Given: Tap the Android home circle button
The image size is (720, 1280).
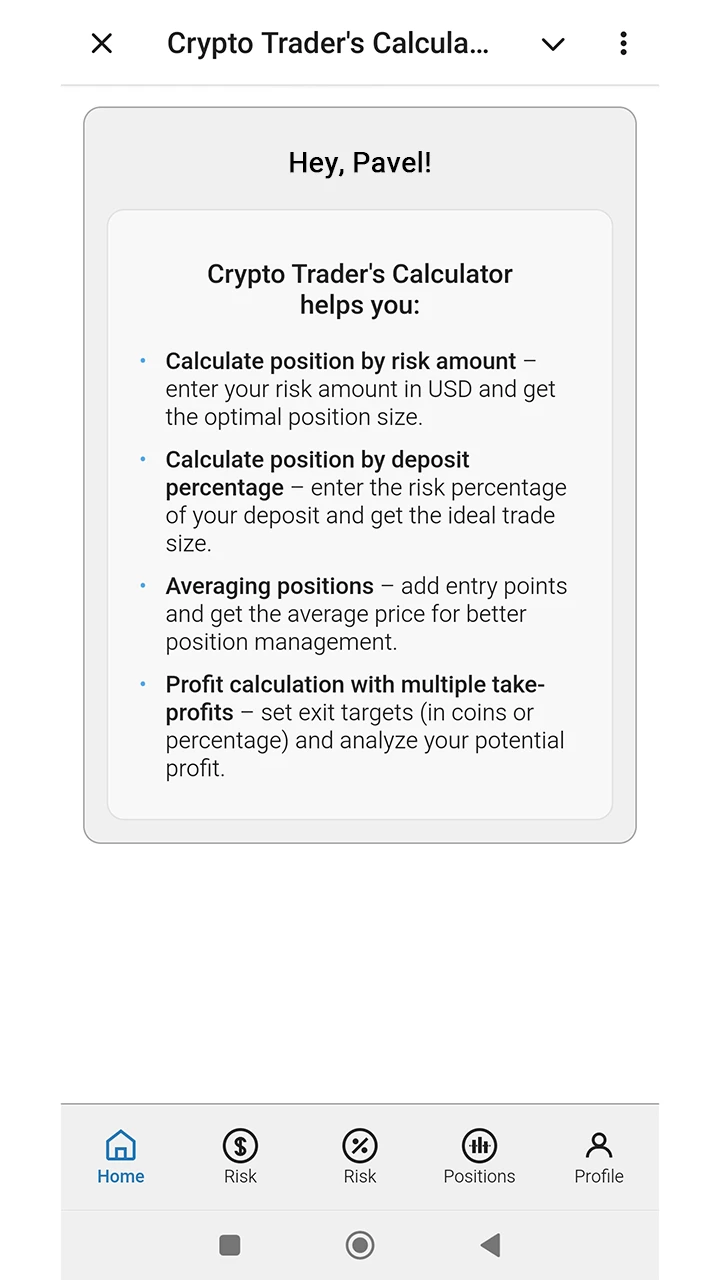Looking at the screenshot, I should click(360, 1245).
